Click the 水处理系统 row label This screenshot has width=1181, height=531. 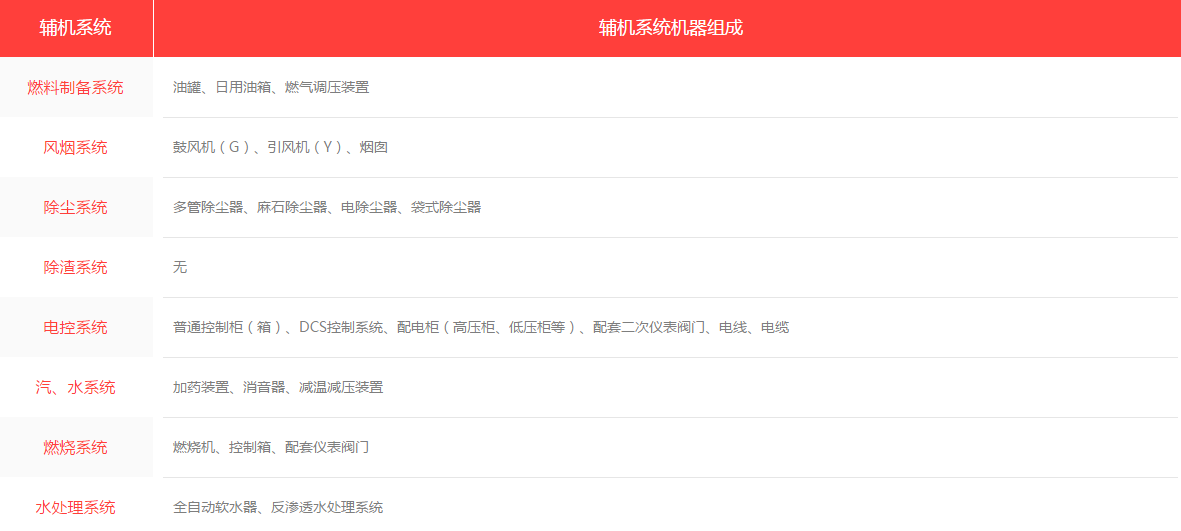coord(76,507)
